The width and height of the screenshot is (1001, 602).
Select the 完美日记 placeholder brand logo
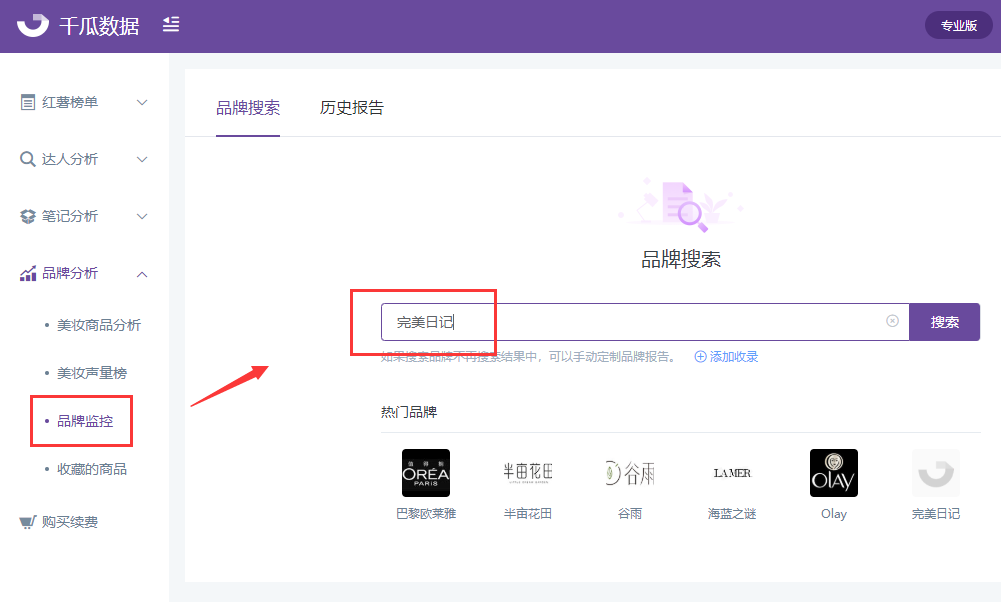[x=936, y=473]
